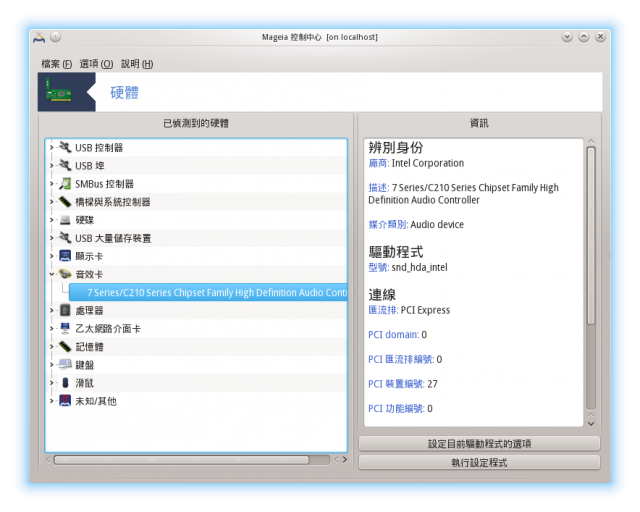This screenshot has width=640, height=512.
Task: Expand the 滑鼠 tree node
Action: [51, 383]
